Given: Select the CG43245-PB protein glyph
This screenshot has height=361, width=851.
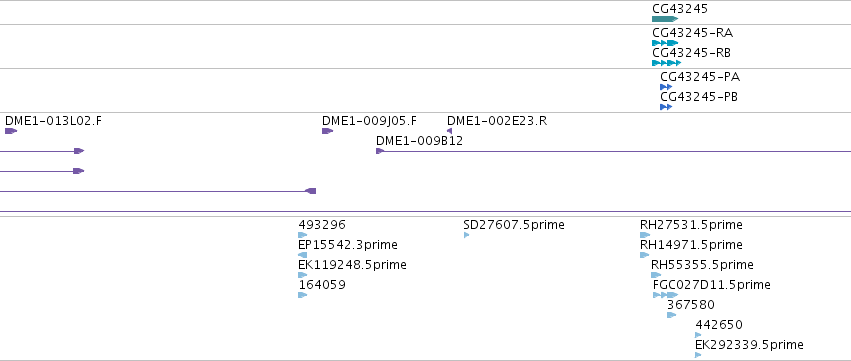Looking at the screenshot, I should click(x=666, y=107).
